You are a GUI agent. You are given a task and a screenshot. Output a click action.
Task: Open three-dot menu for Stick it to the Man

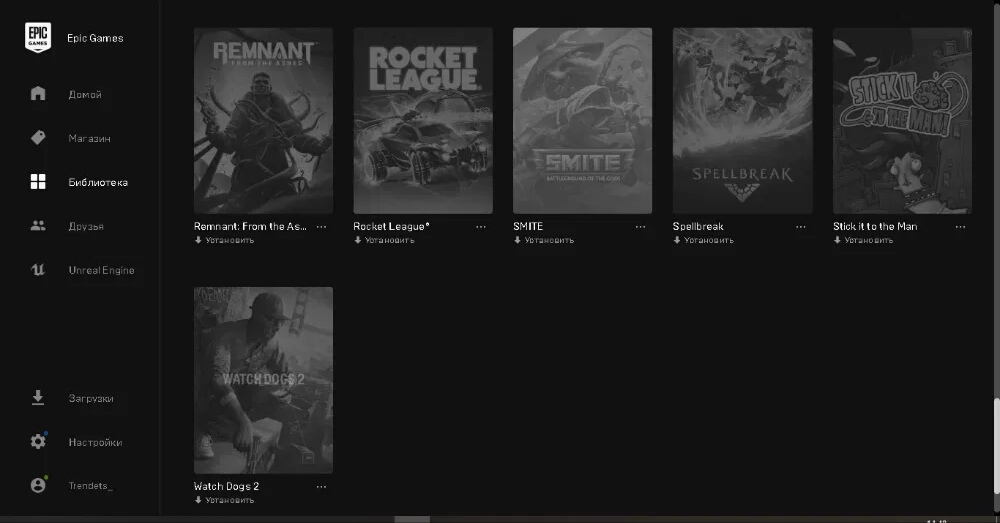pos(960,227)
